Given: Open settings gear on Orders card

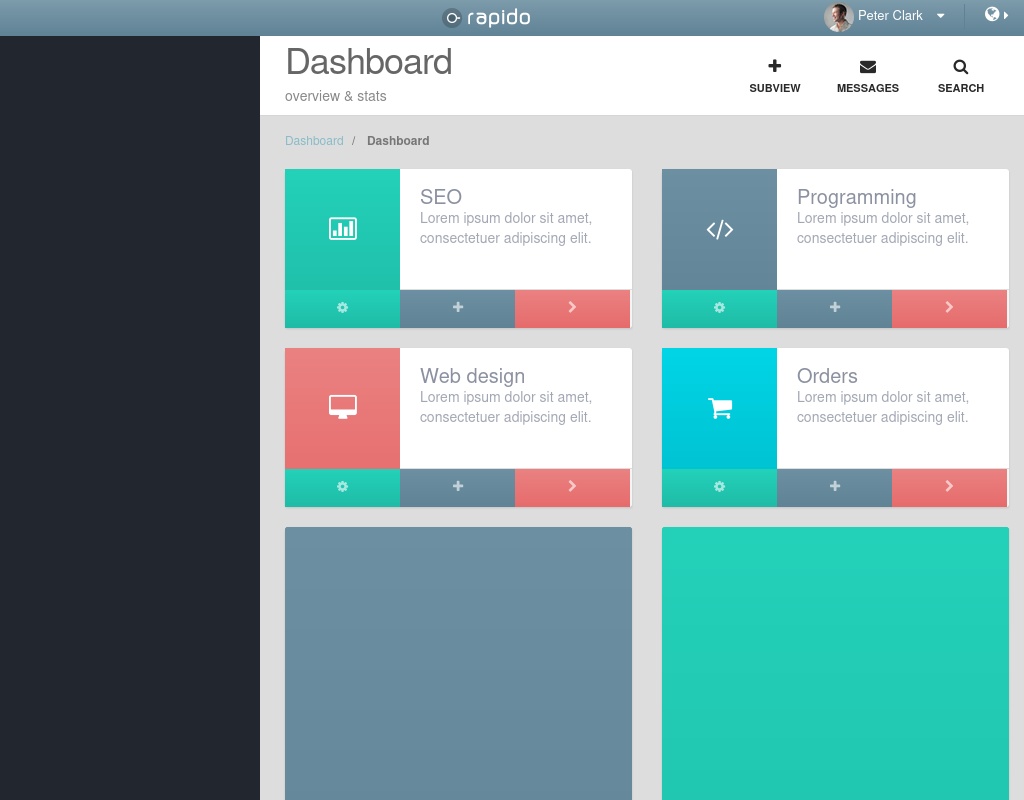Looking at the screenshot, I should point(719,487).
